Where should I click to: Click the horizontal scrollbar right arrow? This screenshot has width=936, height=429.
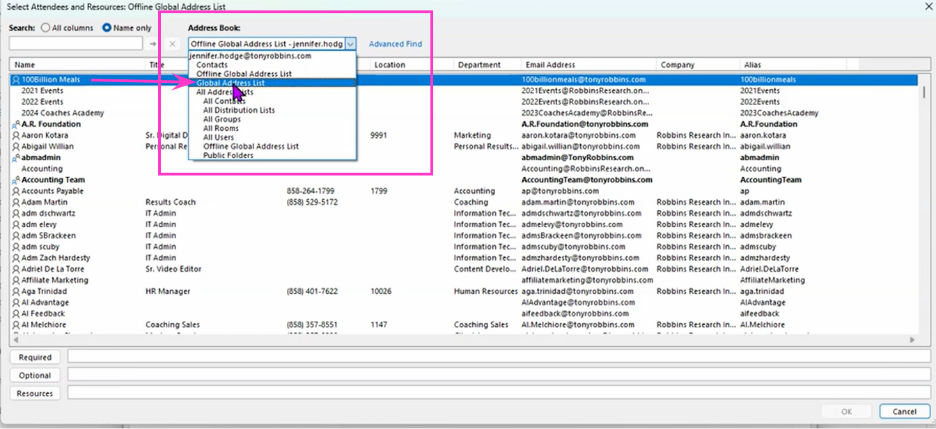[x=912, y=340]
